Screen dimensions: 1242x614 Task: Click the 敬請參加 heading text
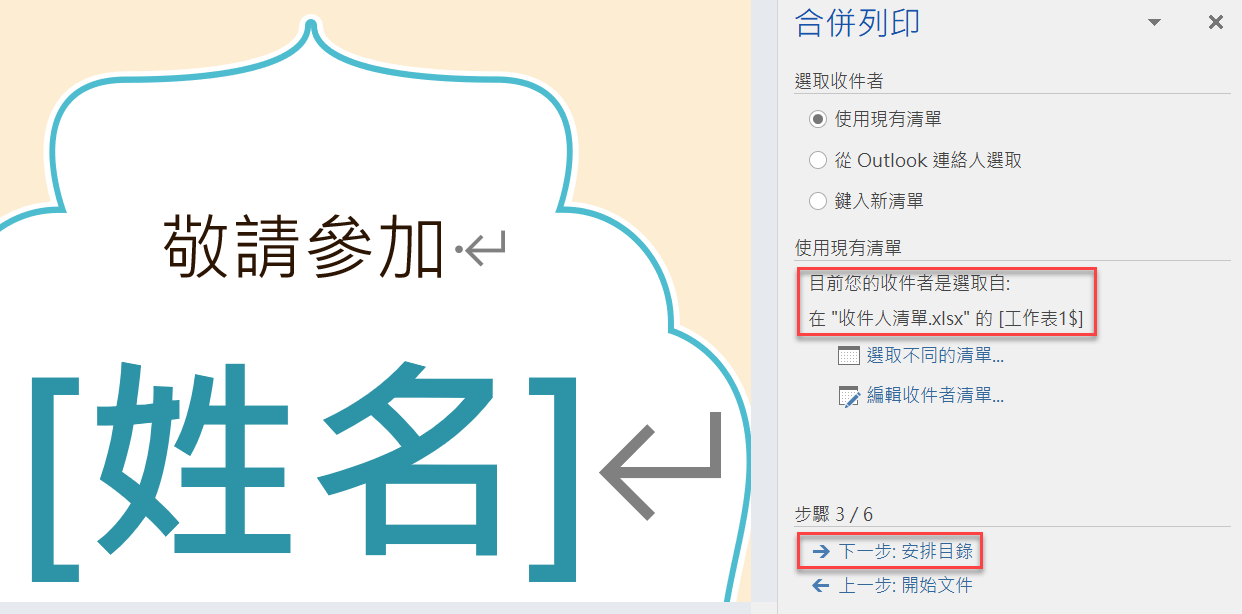coord(304,244)
